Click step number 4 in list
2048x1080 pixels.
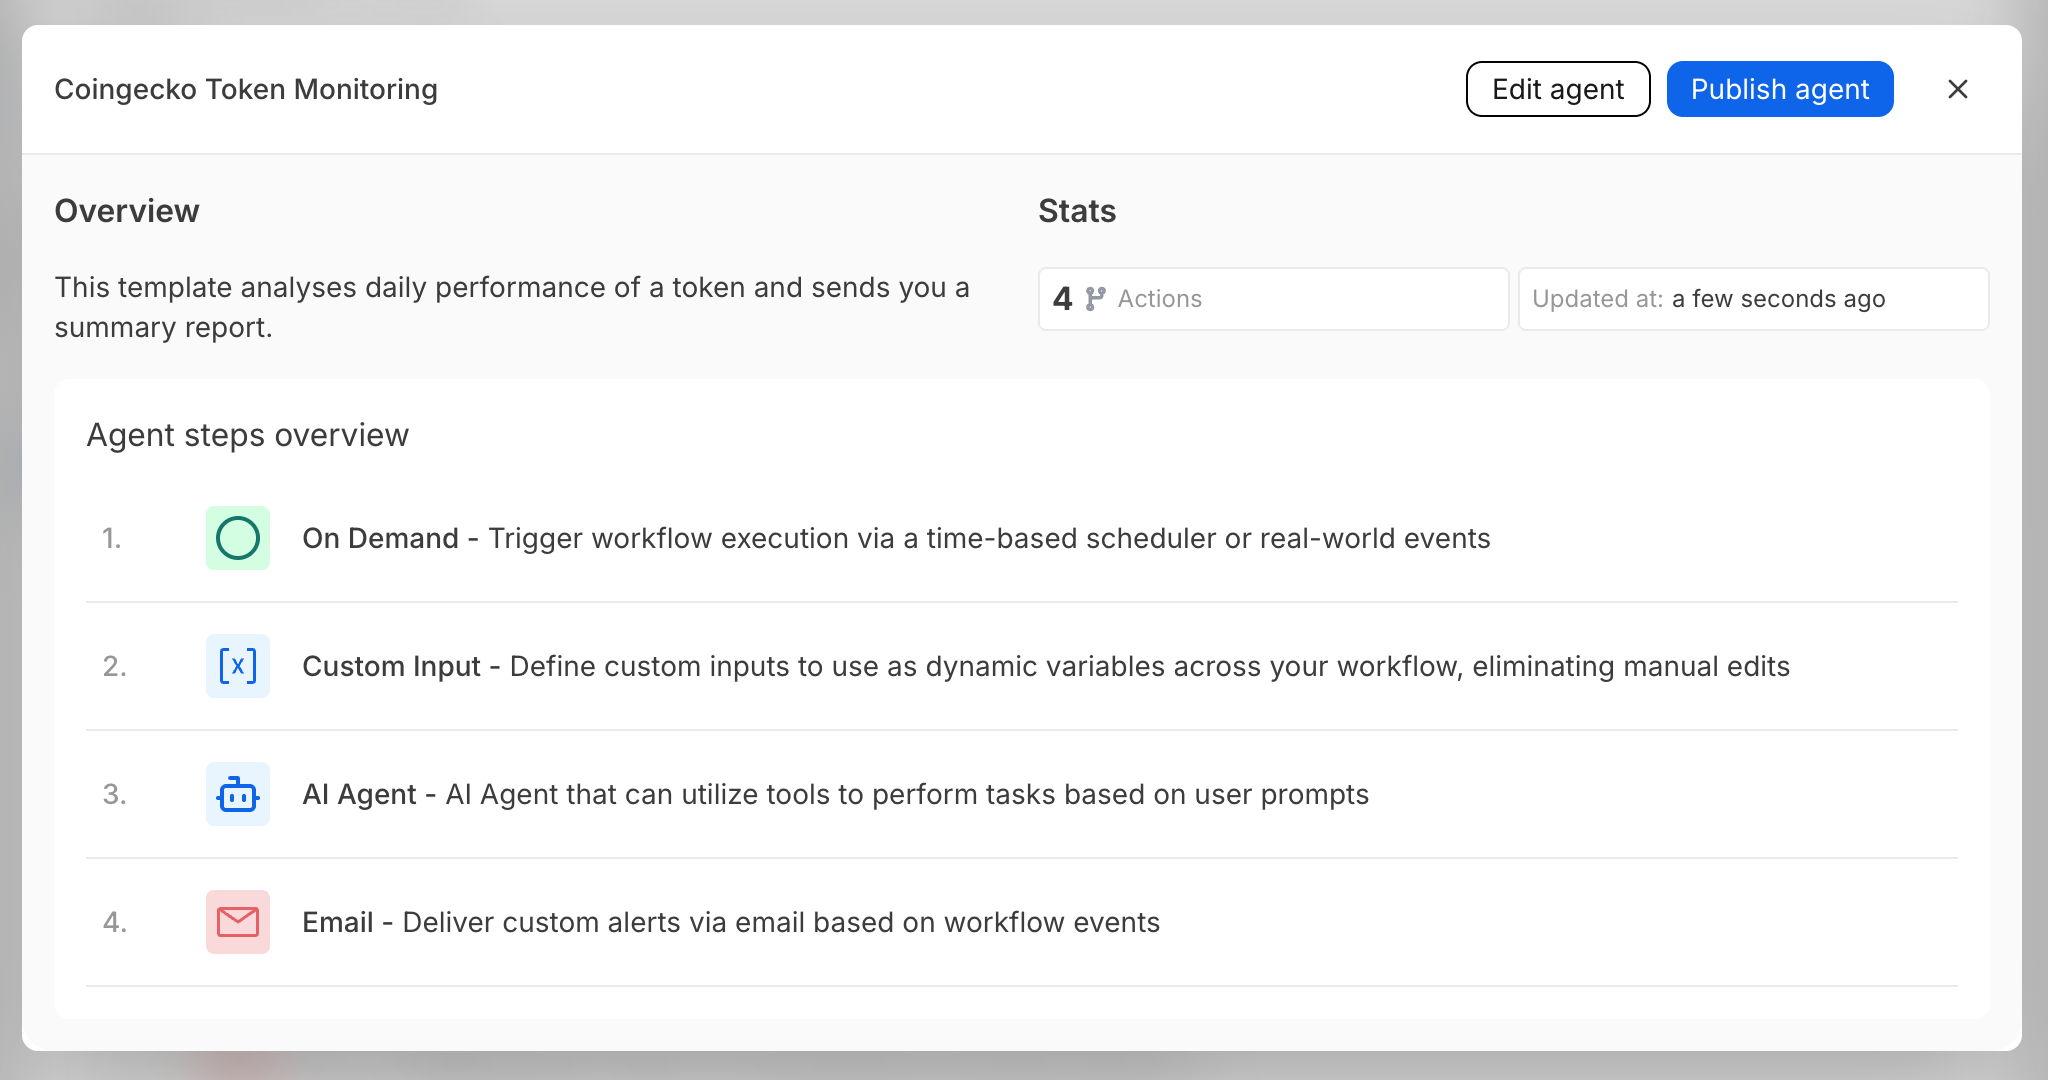point(114,922)
